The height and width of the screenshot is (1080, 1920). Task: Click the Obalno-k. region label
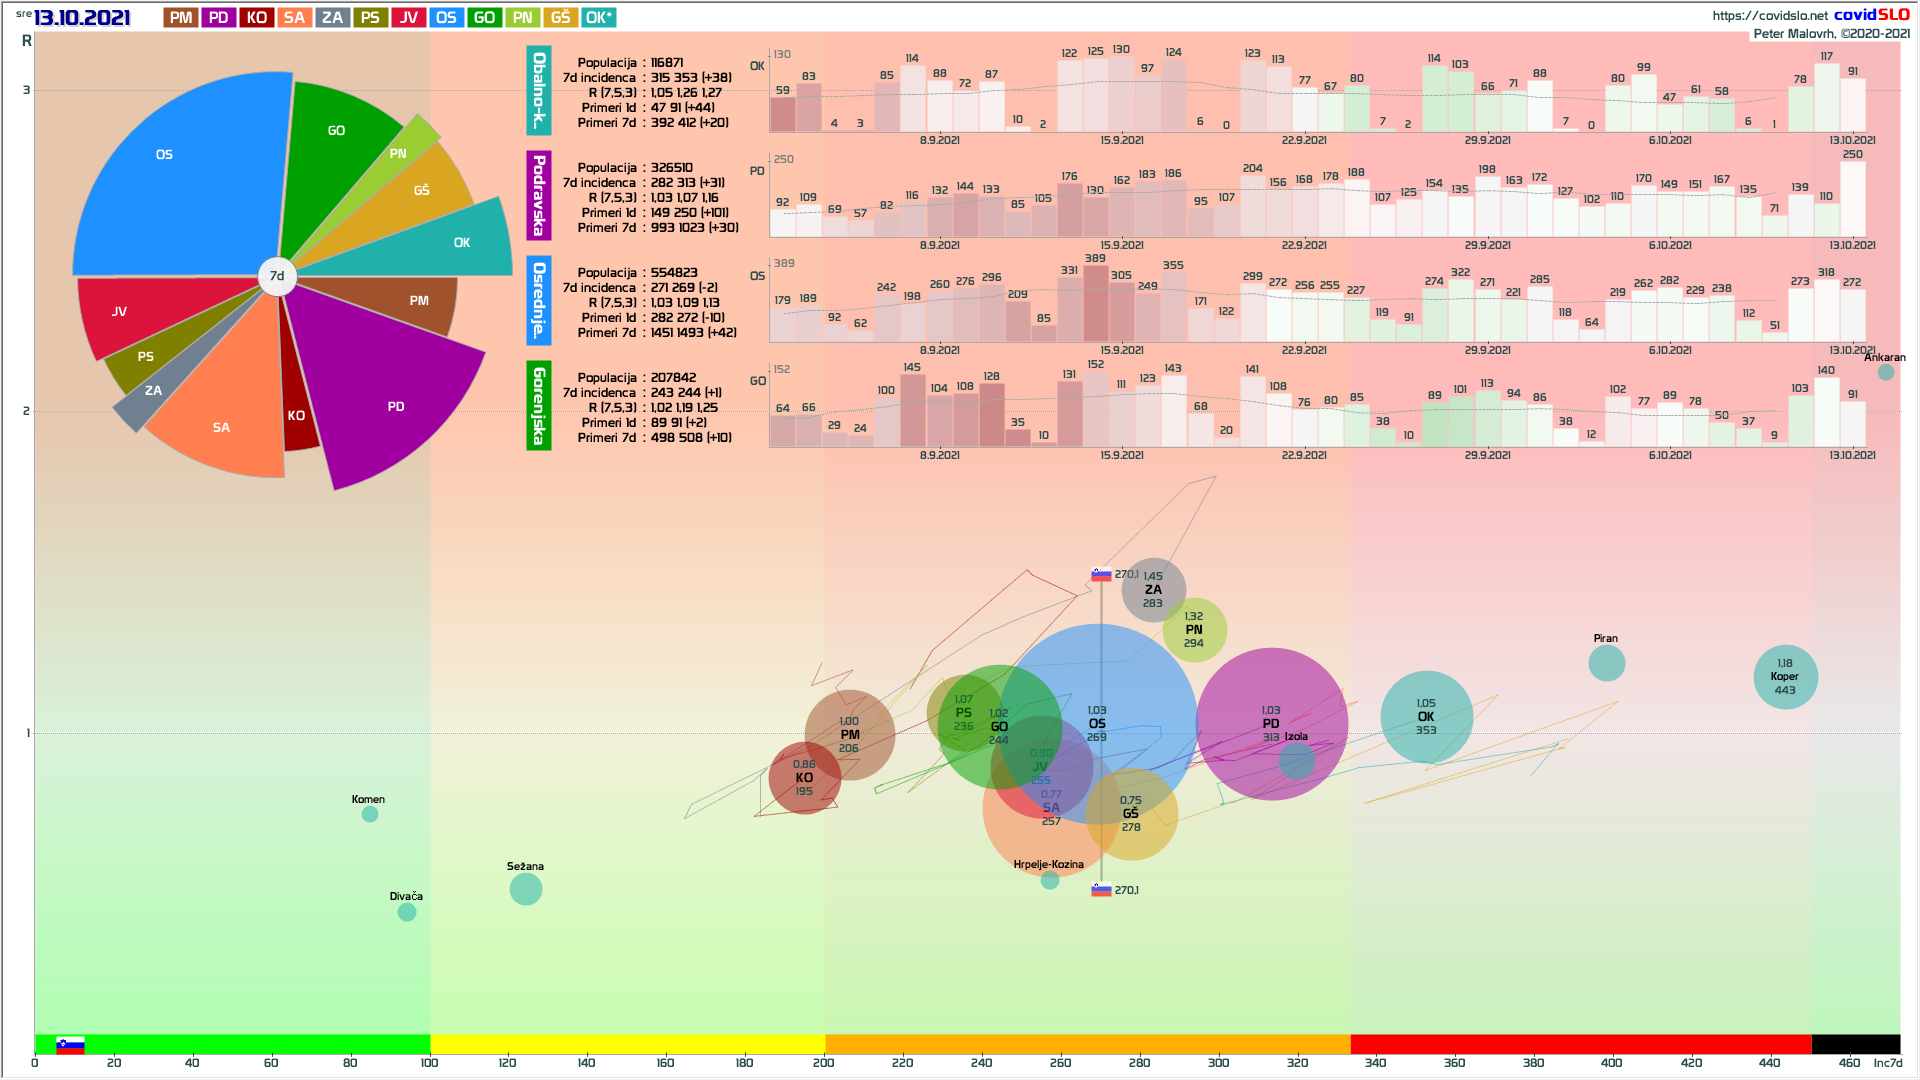point(539,90)
